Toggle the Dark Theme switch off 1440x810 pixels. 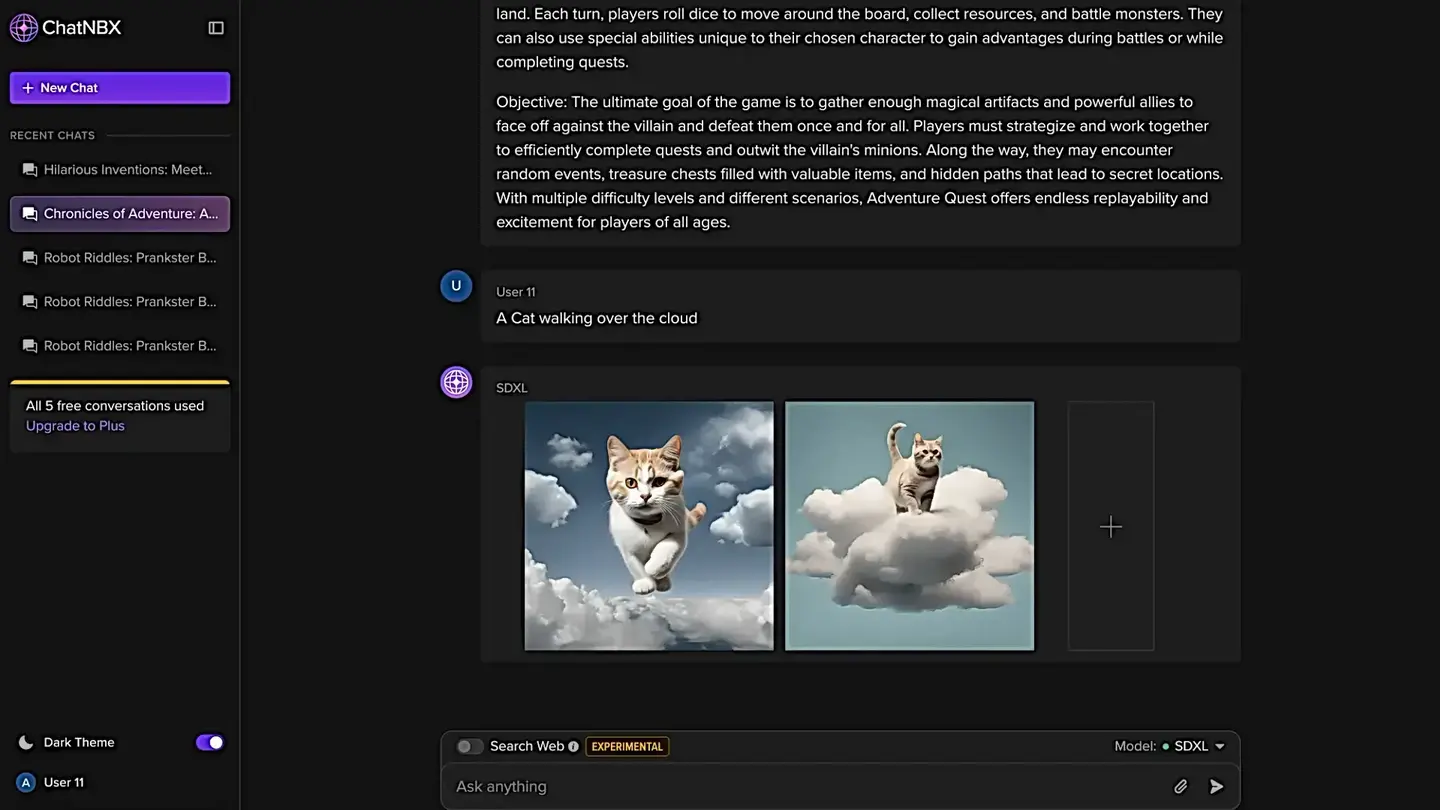tap(209, 742)
